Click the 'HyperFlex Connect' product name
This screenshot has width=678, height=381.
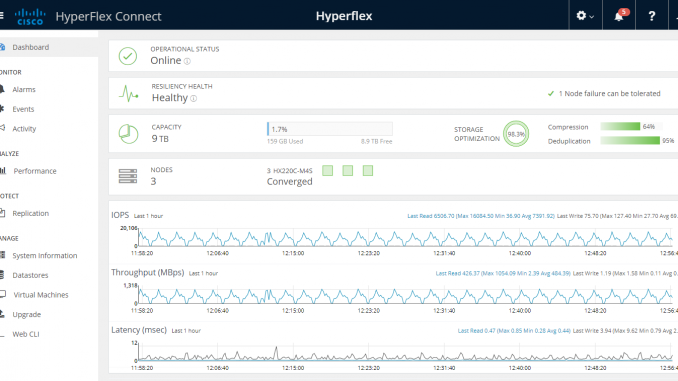[108, 16]
